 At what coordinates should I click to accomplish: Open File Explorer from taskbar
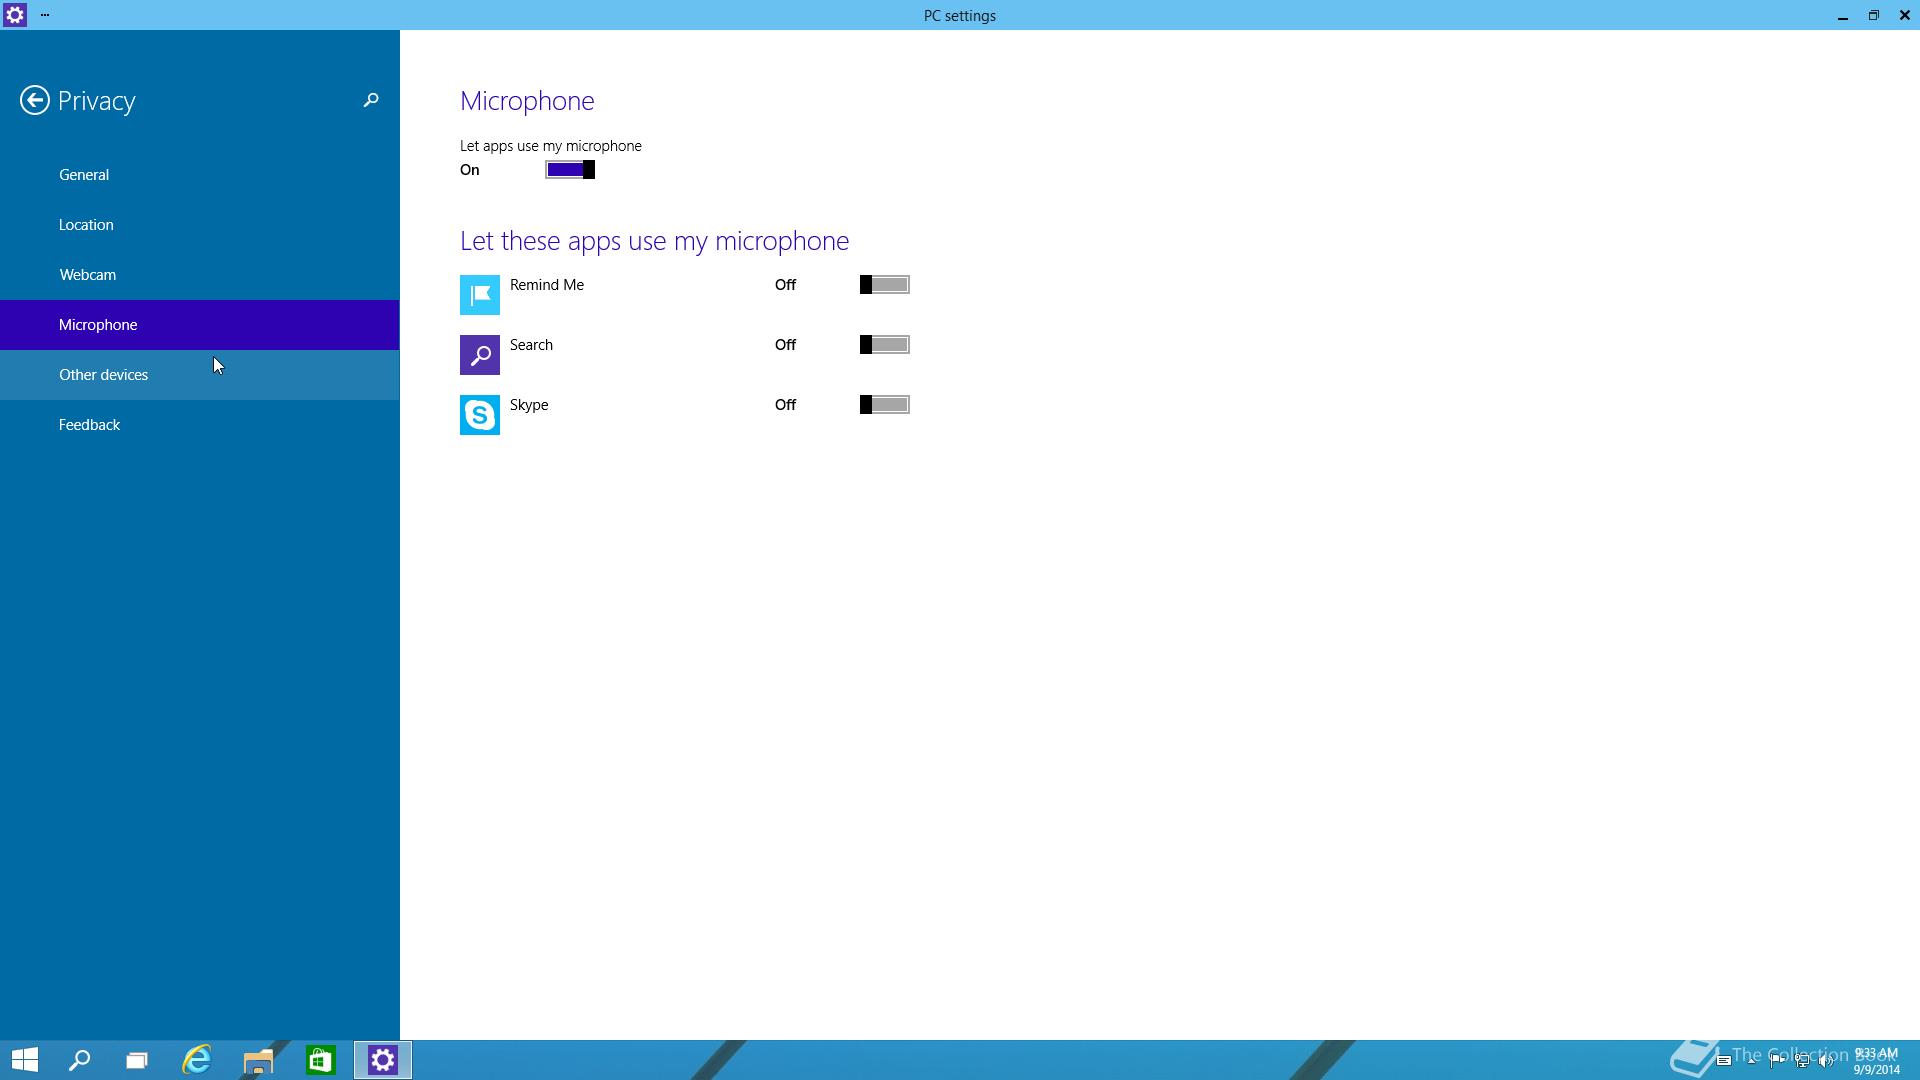coord(258,1060)
